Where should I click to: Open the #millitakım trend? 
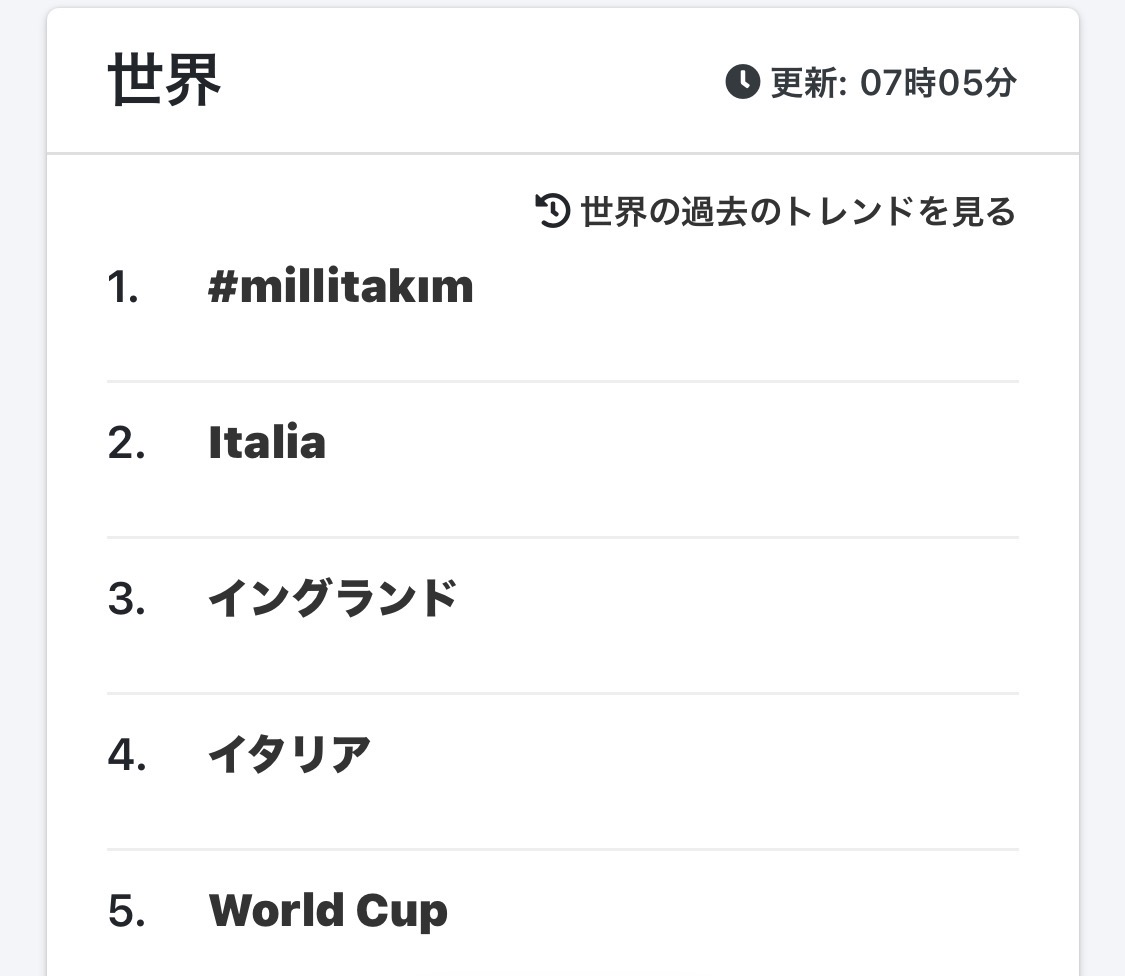340,288
